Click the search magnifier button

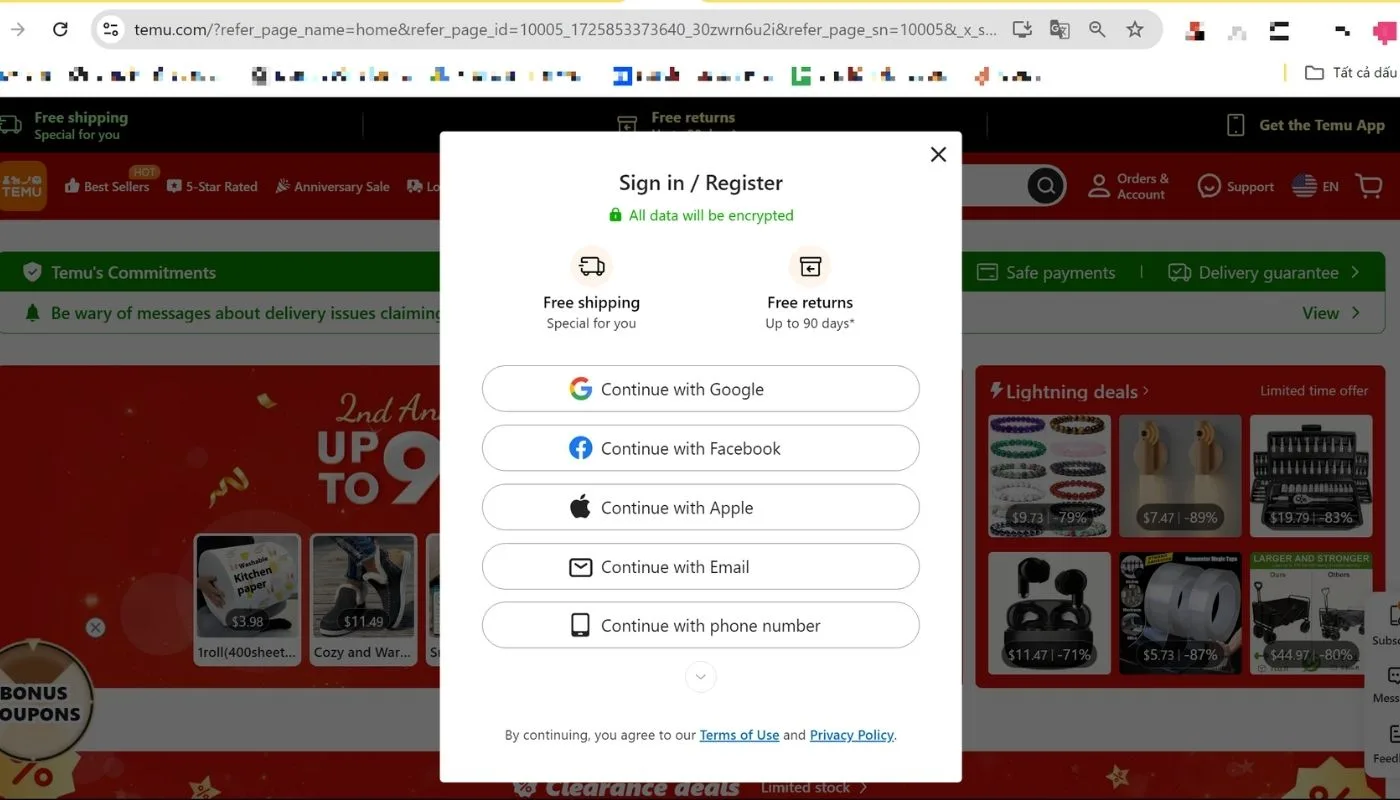coord(1046,185)
